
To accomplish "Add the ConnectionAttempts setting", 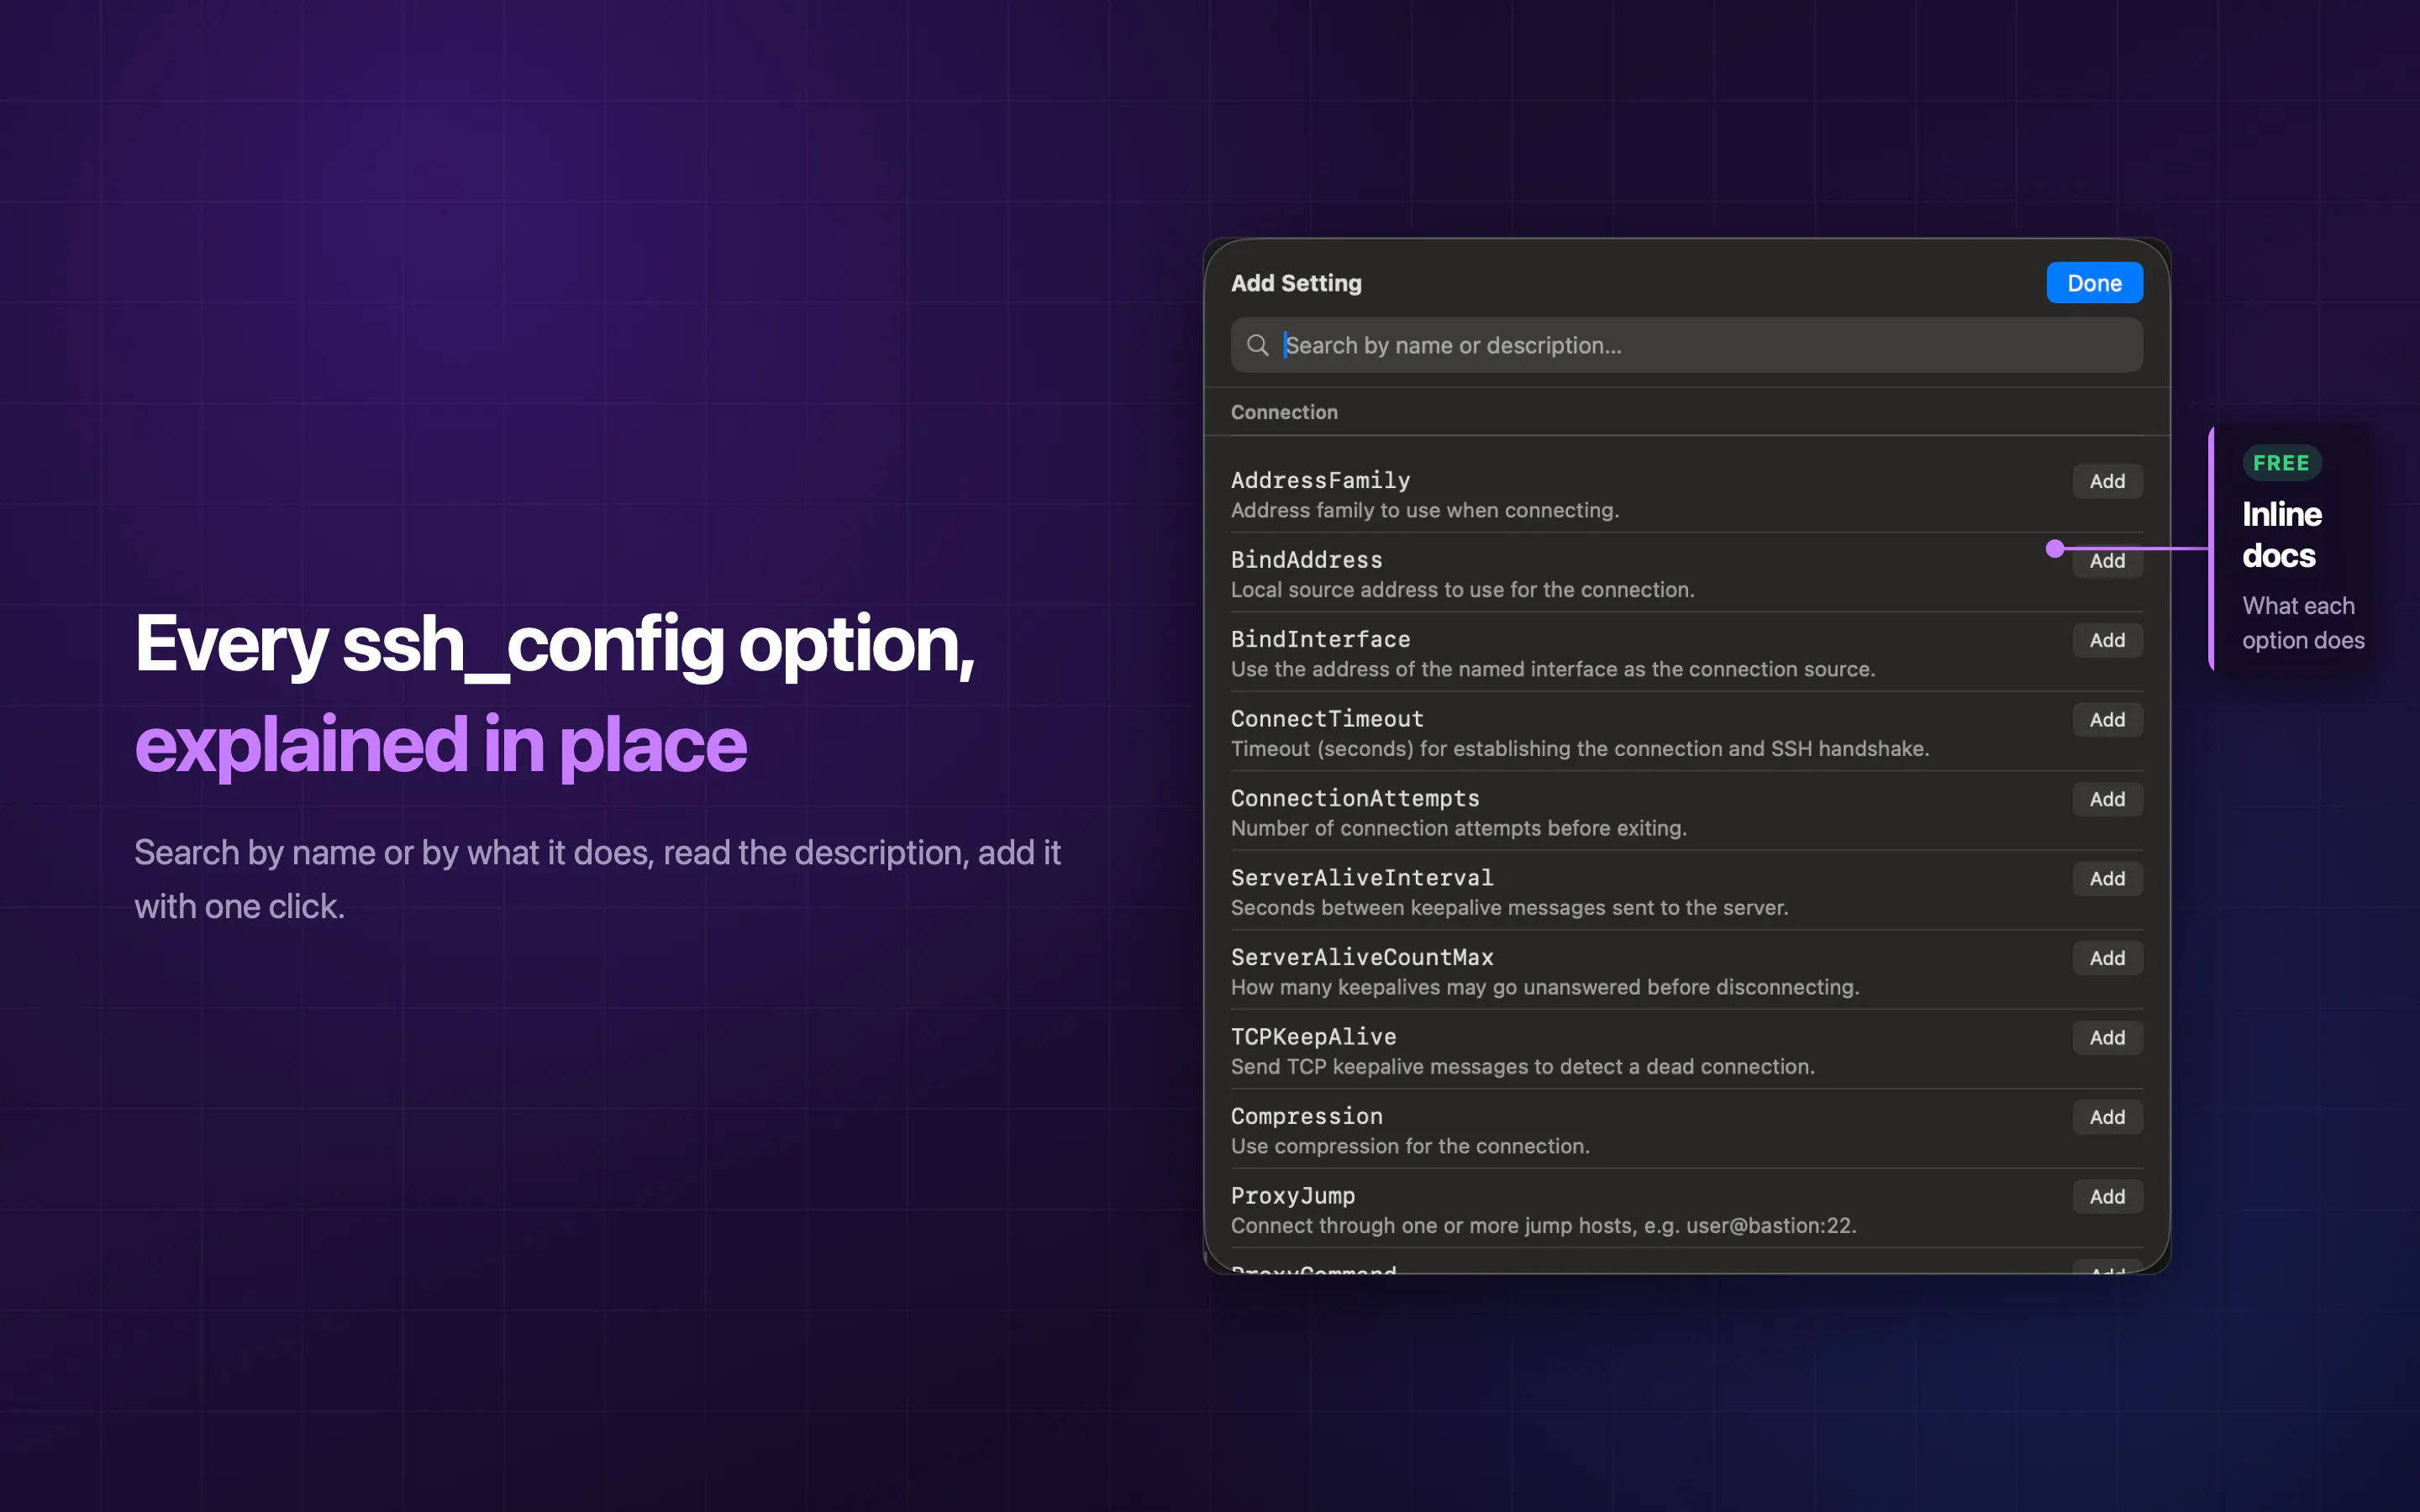I will (2107, 799).
